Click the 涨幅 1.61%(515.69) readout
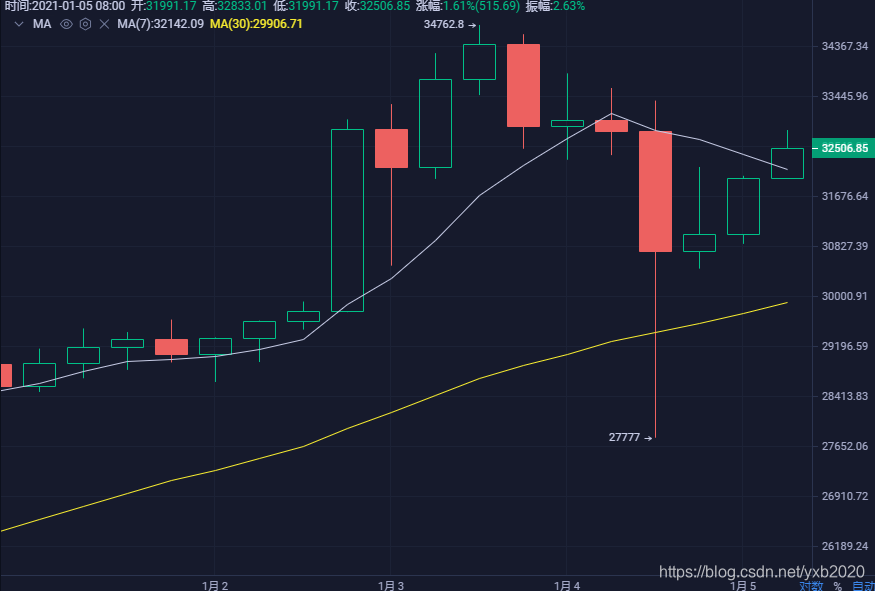875x591 pixels. tap(468, 6)
